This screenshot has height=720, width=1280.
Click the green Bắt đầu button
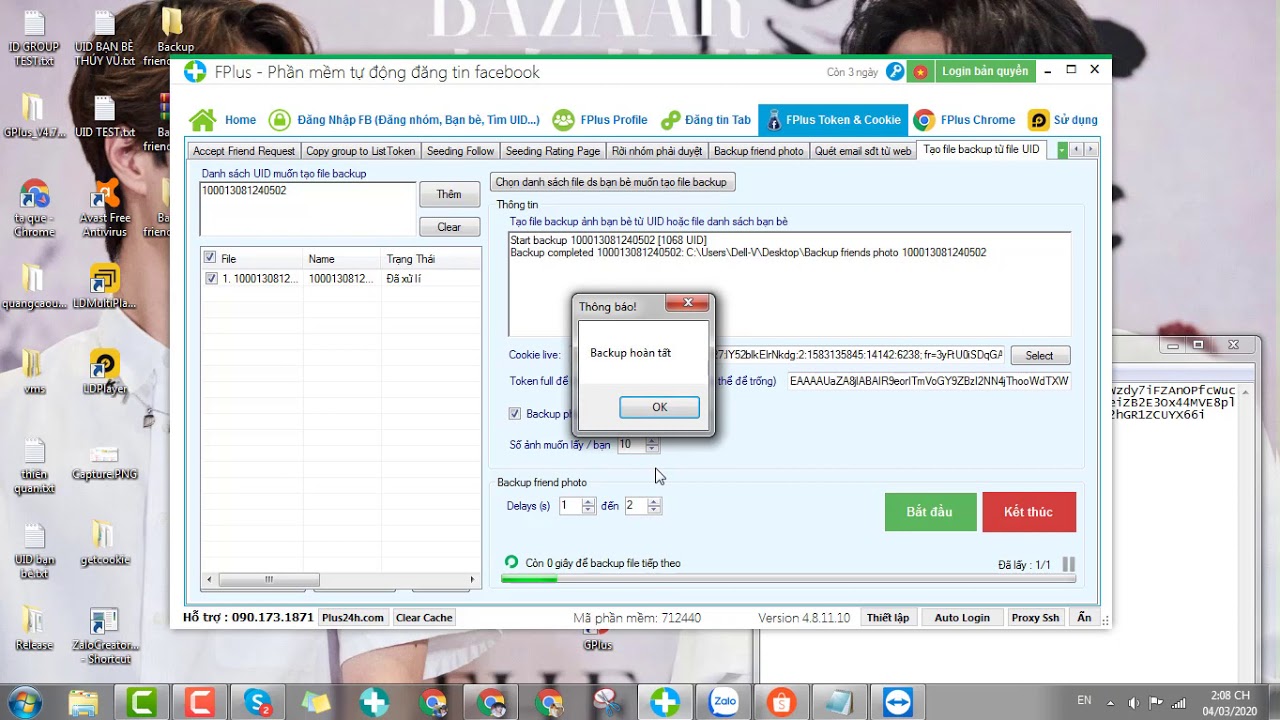(930, 512)
